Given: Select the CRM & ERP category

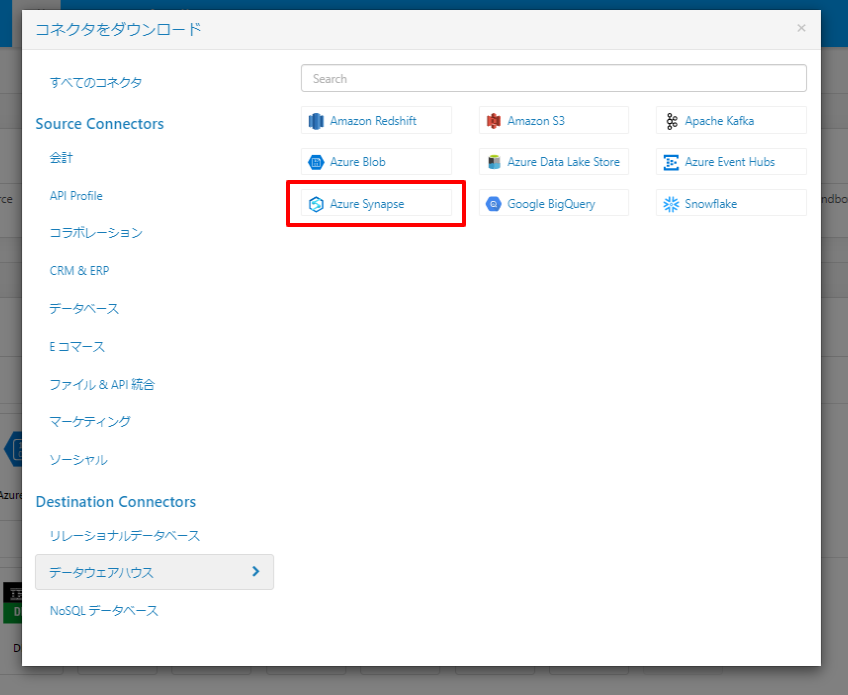Looking at the screenshot, I should (80, 270).
